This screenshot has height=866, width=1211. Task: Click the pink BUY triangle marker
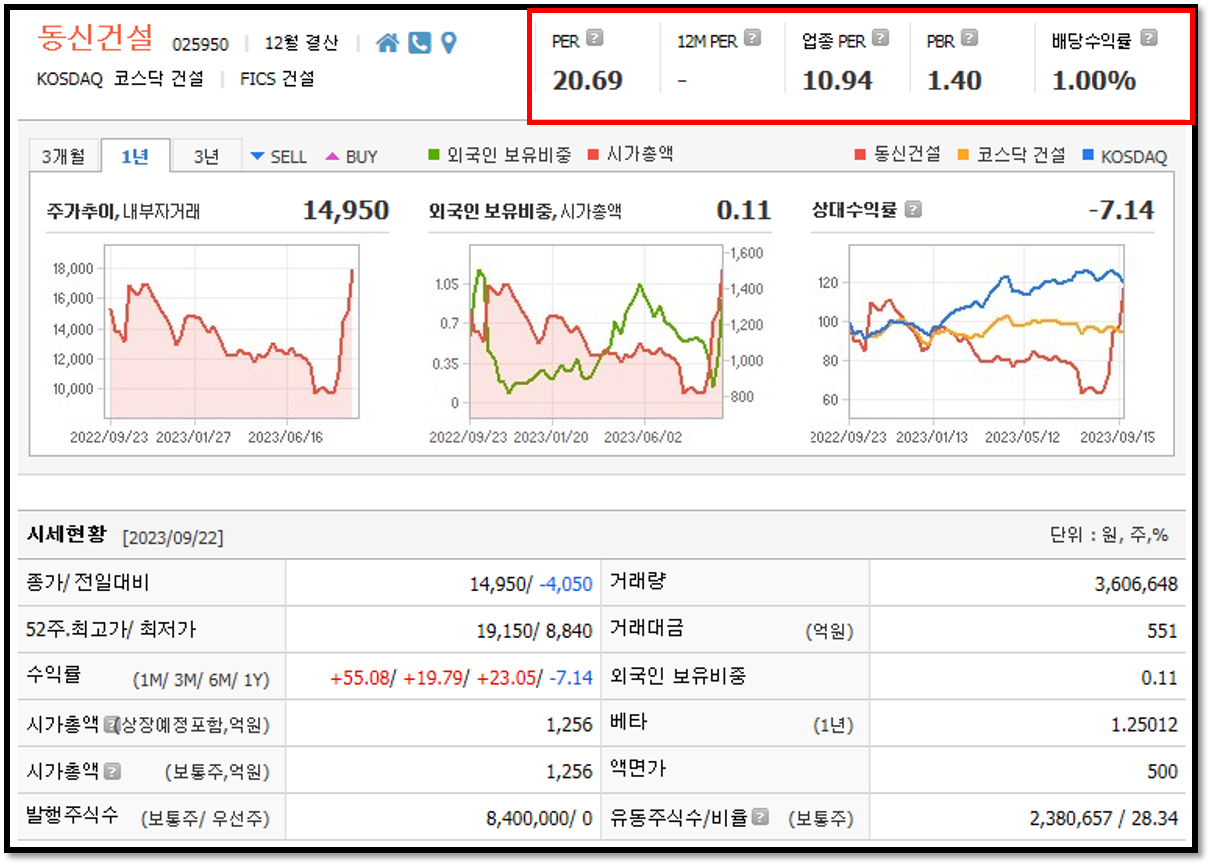[x=332, y=156]
